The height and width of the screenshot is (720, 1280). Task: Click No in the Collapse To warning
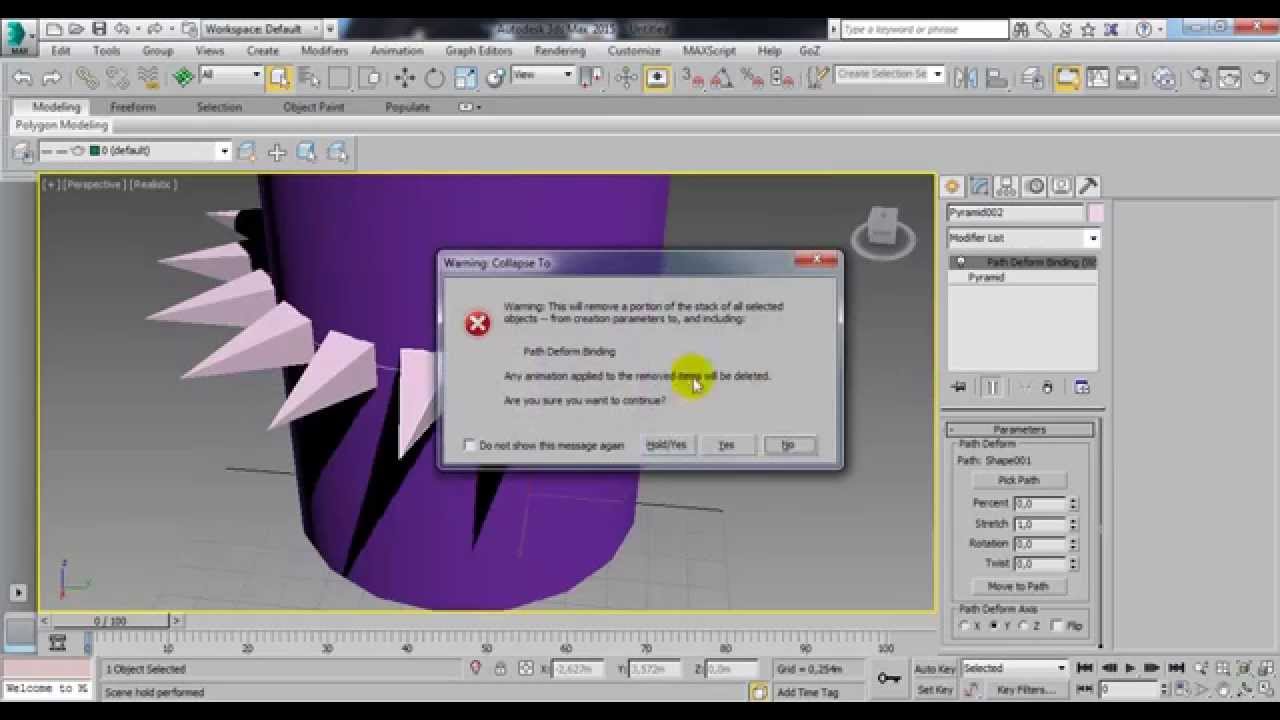point(788,445)
